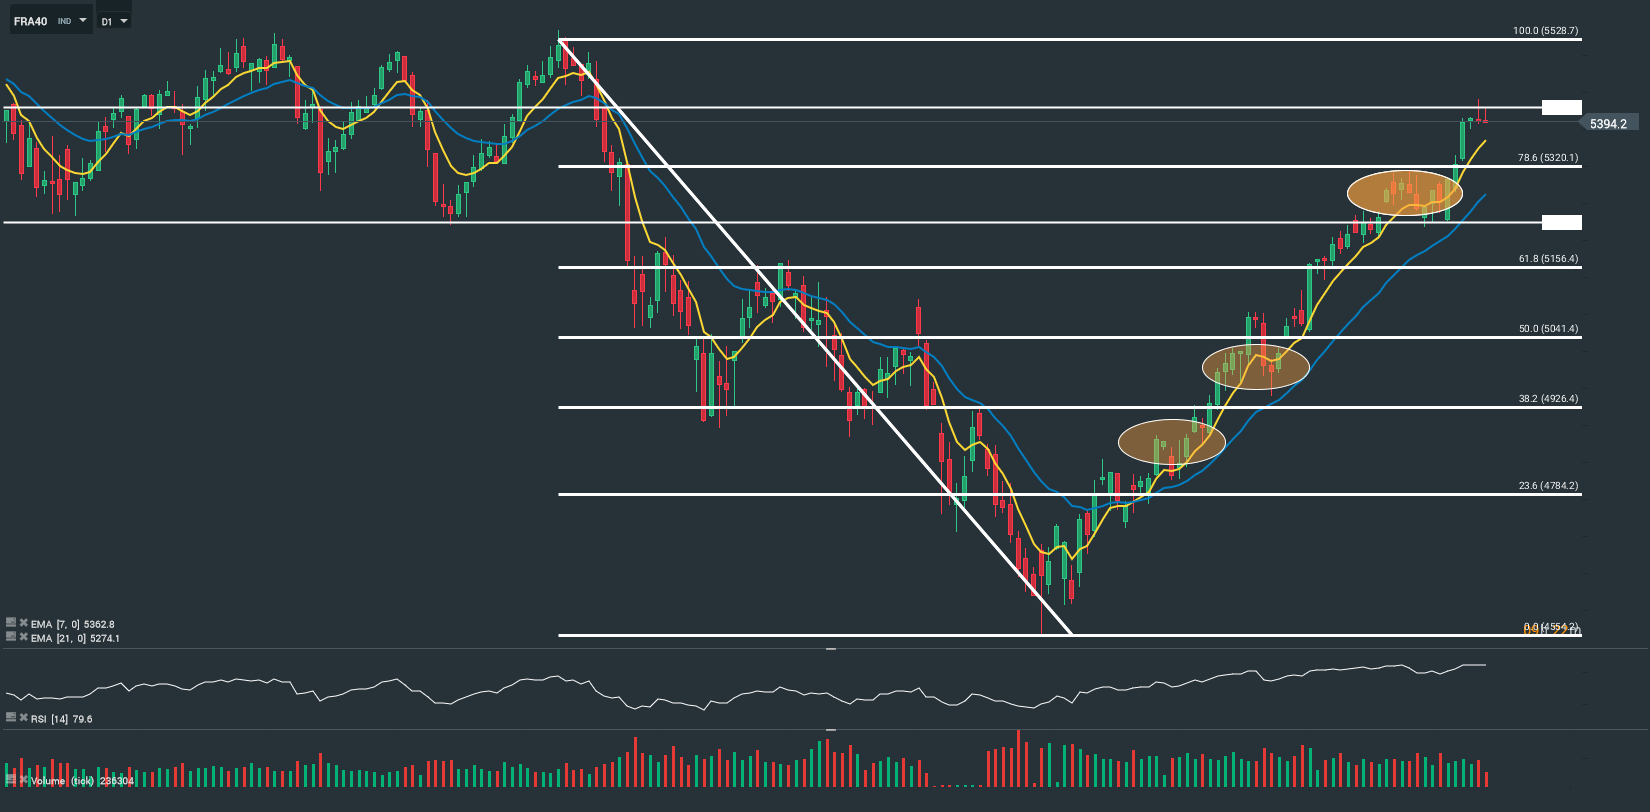This screenshot has height=812, width=1650.
Task: Select the 50.0 (5041.4) Fibonacci label
Action: [1548, 329]
